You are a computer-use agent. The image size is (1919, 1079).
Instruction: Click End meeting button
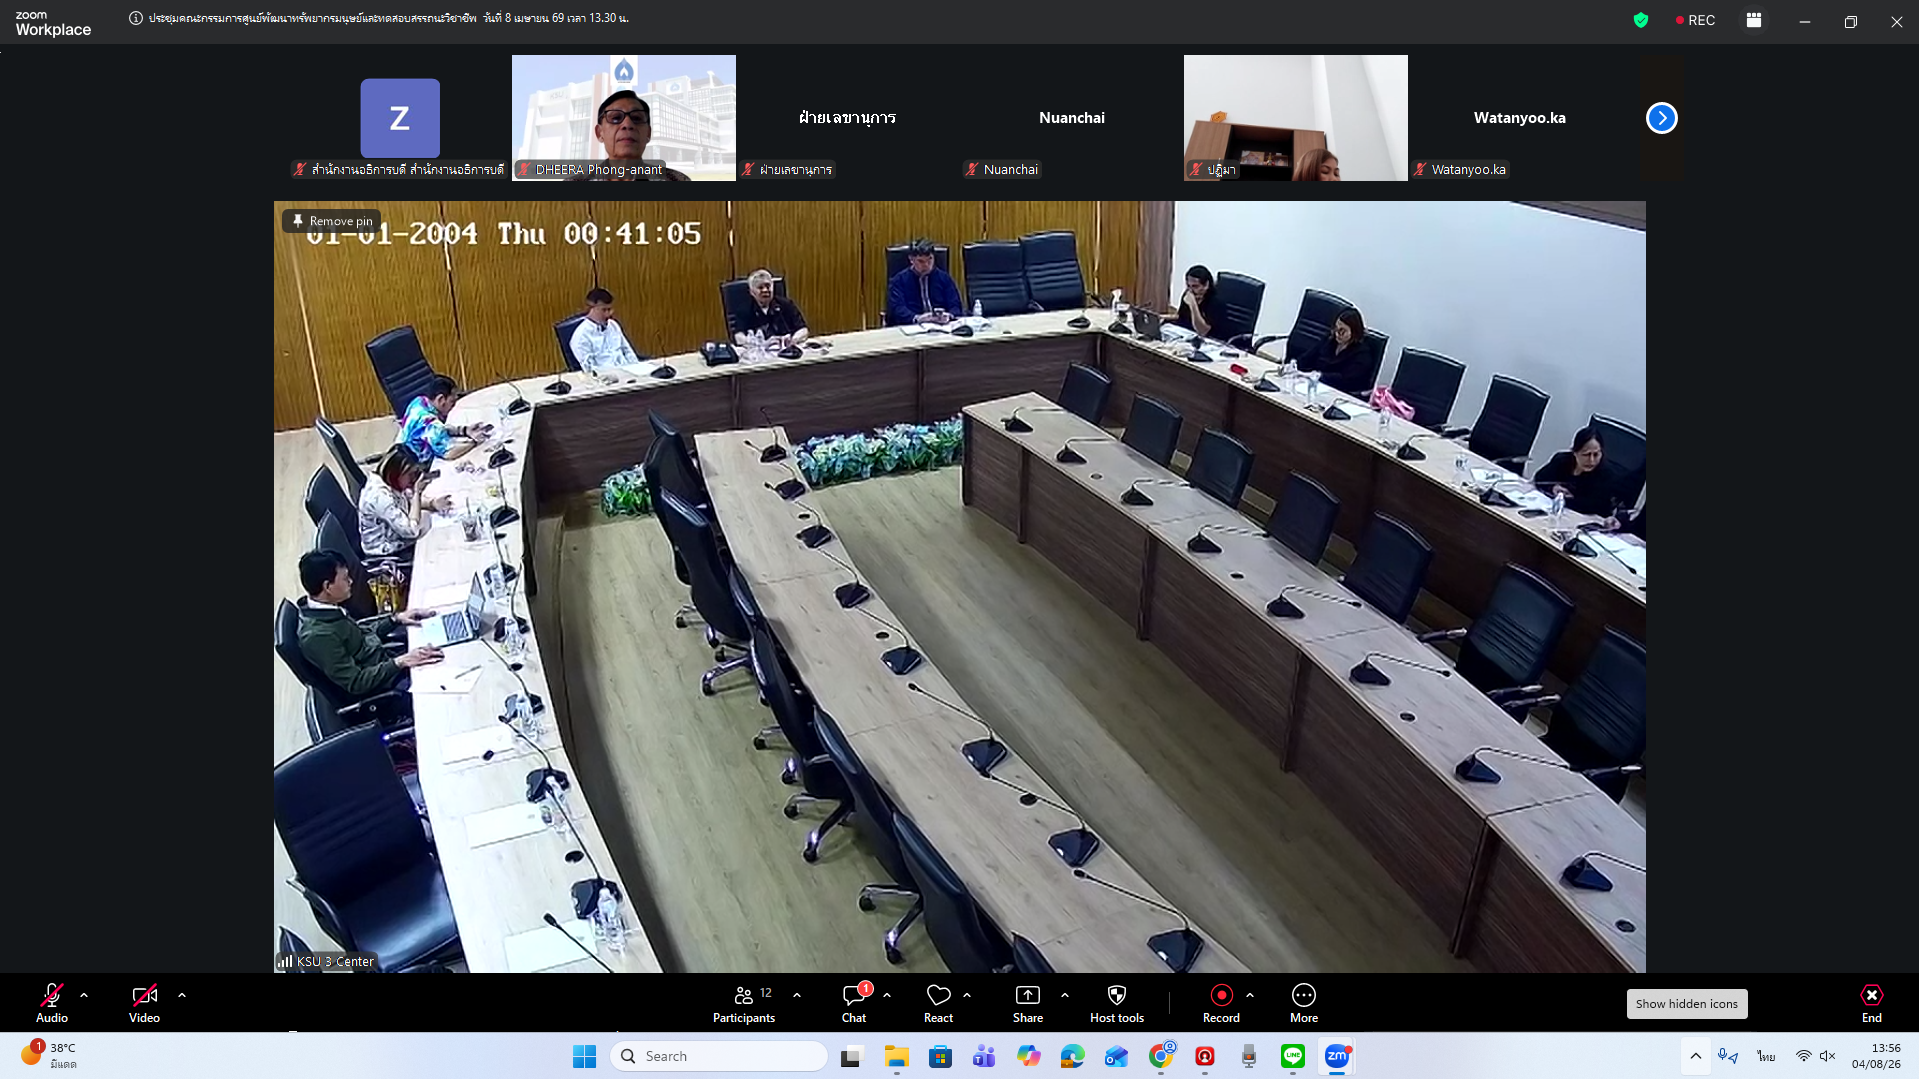pyautogui.click(x=1871, y=1003)
